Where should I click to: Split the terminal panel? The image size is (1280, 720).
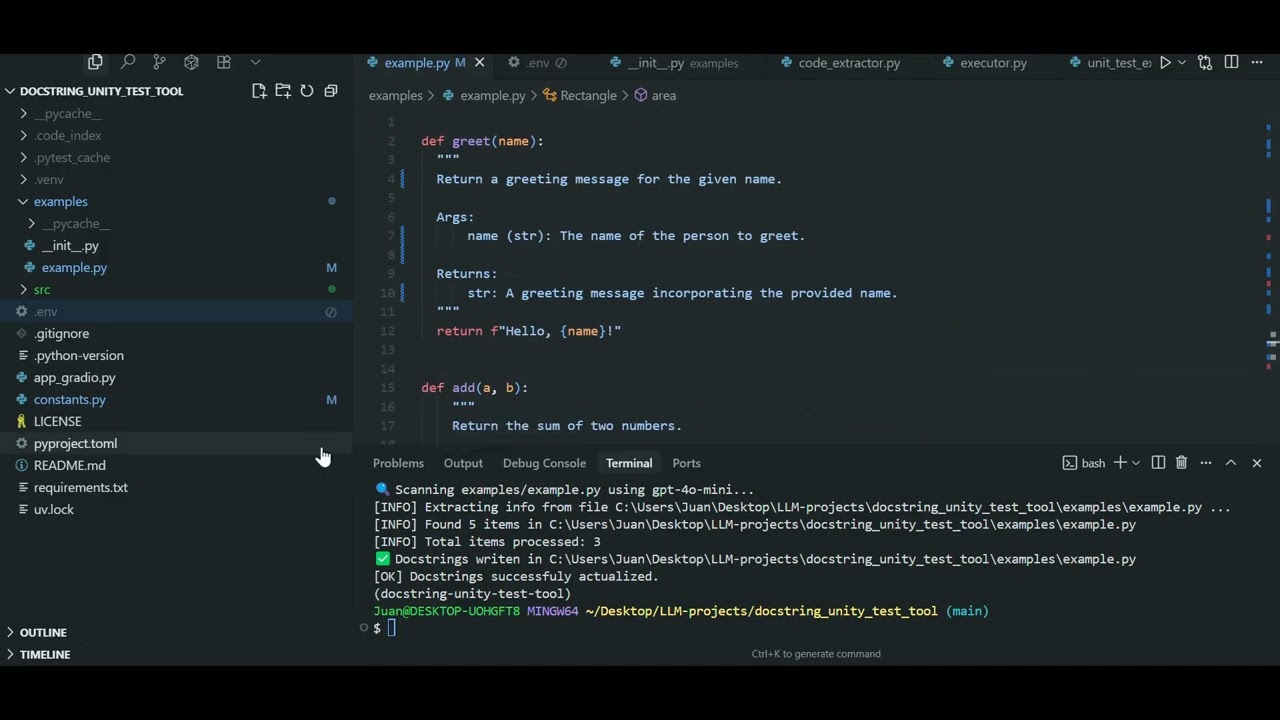(1158, 463)
